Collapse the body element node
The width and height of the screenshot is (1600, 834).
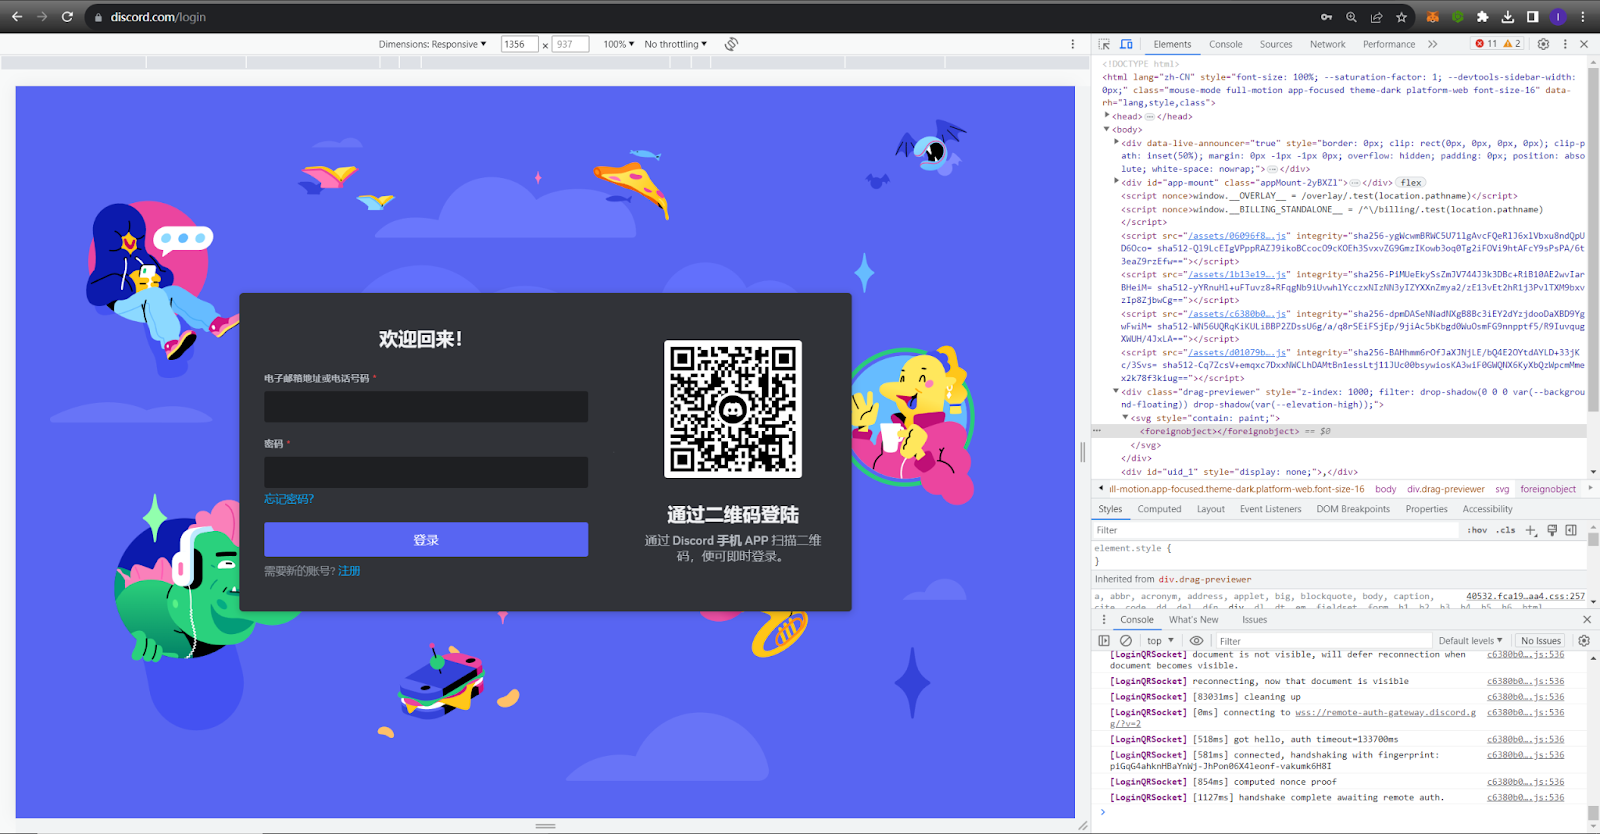click(x=1107, y=129)
